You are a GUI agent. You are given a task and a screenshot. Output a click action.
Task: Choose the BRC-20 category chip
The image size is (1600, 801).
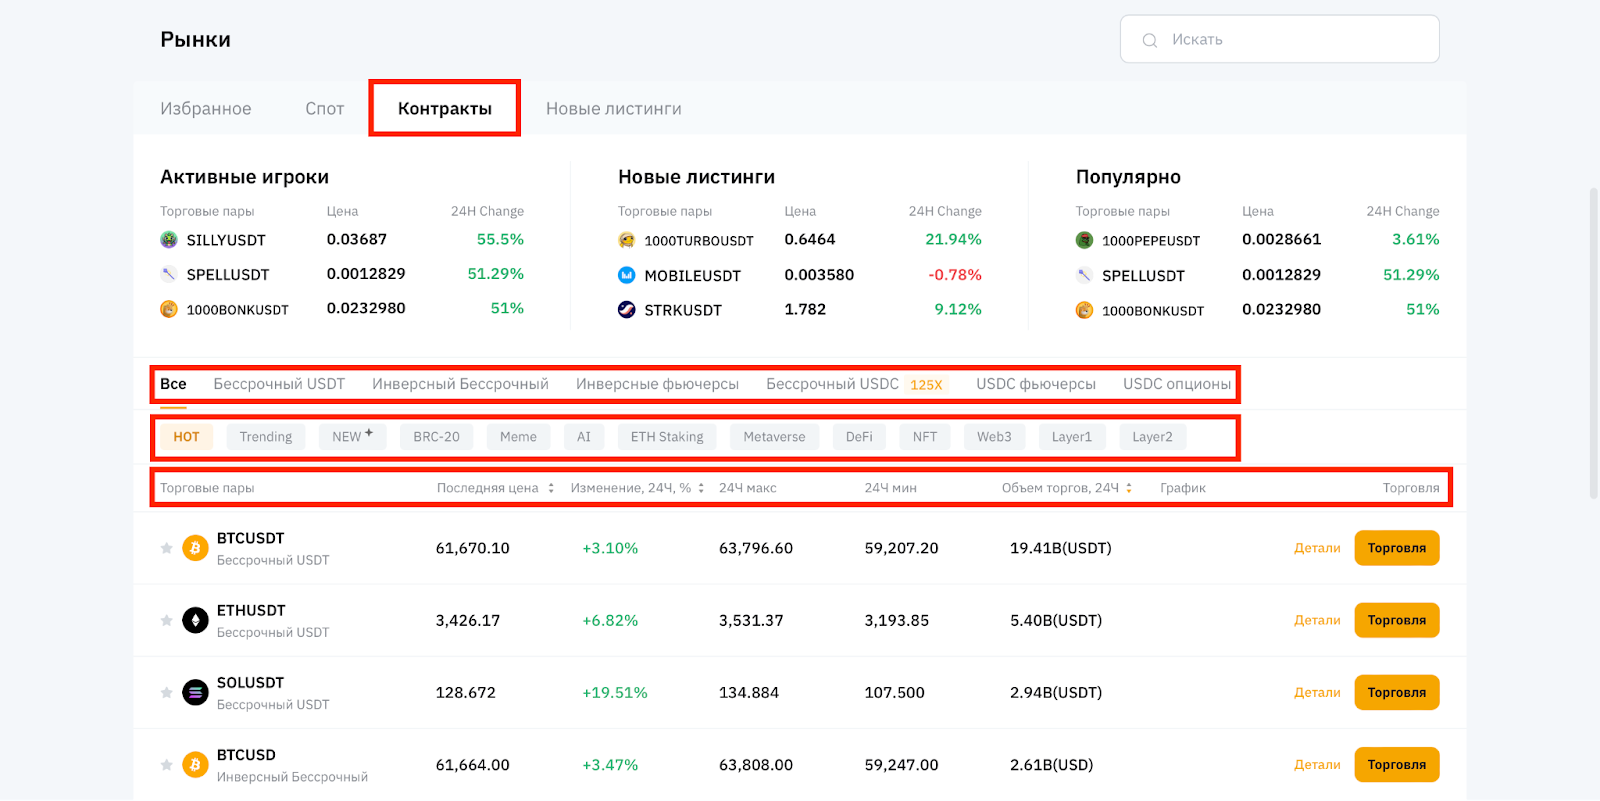coord(437,437)
